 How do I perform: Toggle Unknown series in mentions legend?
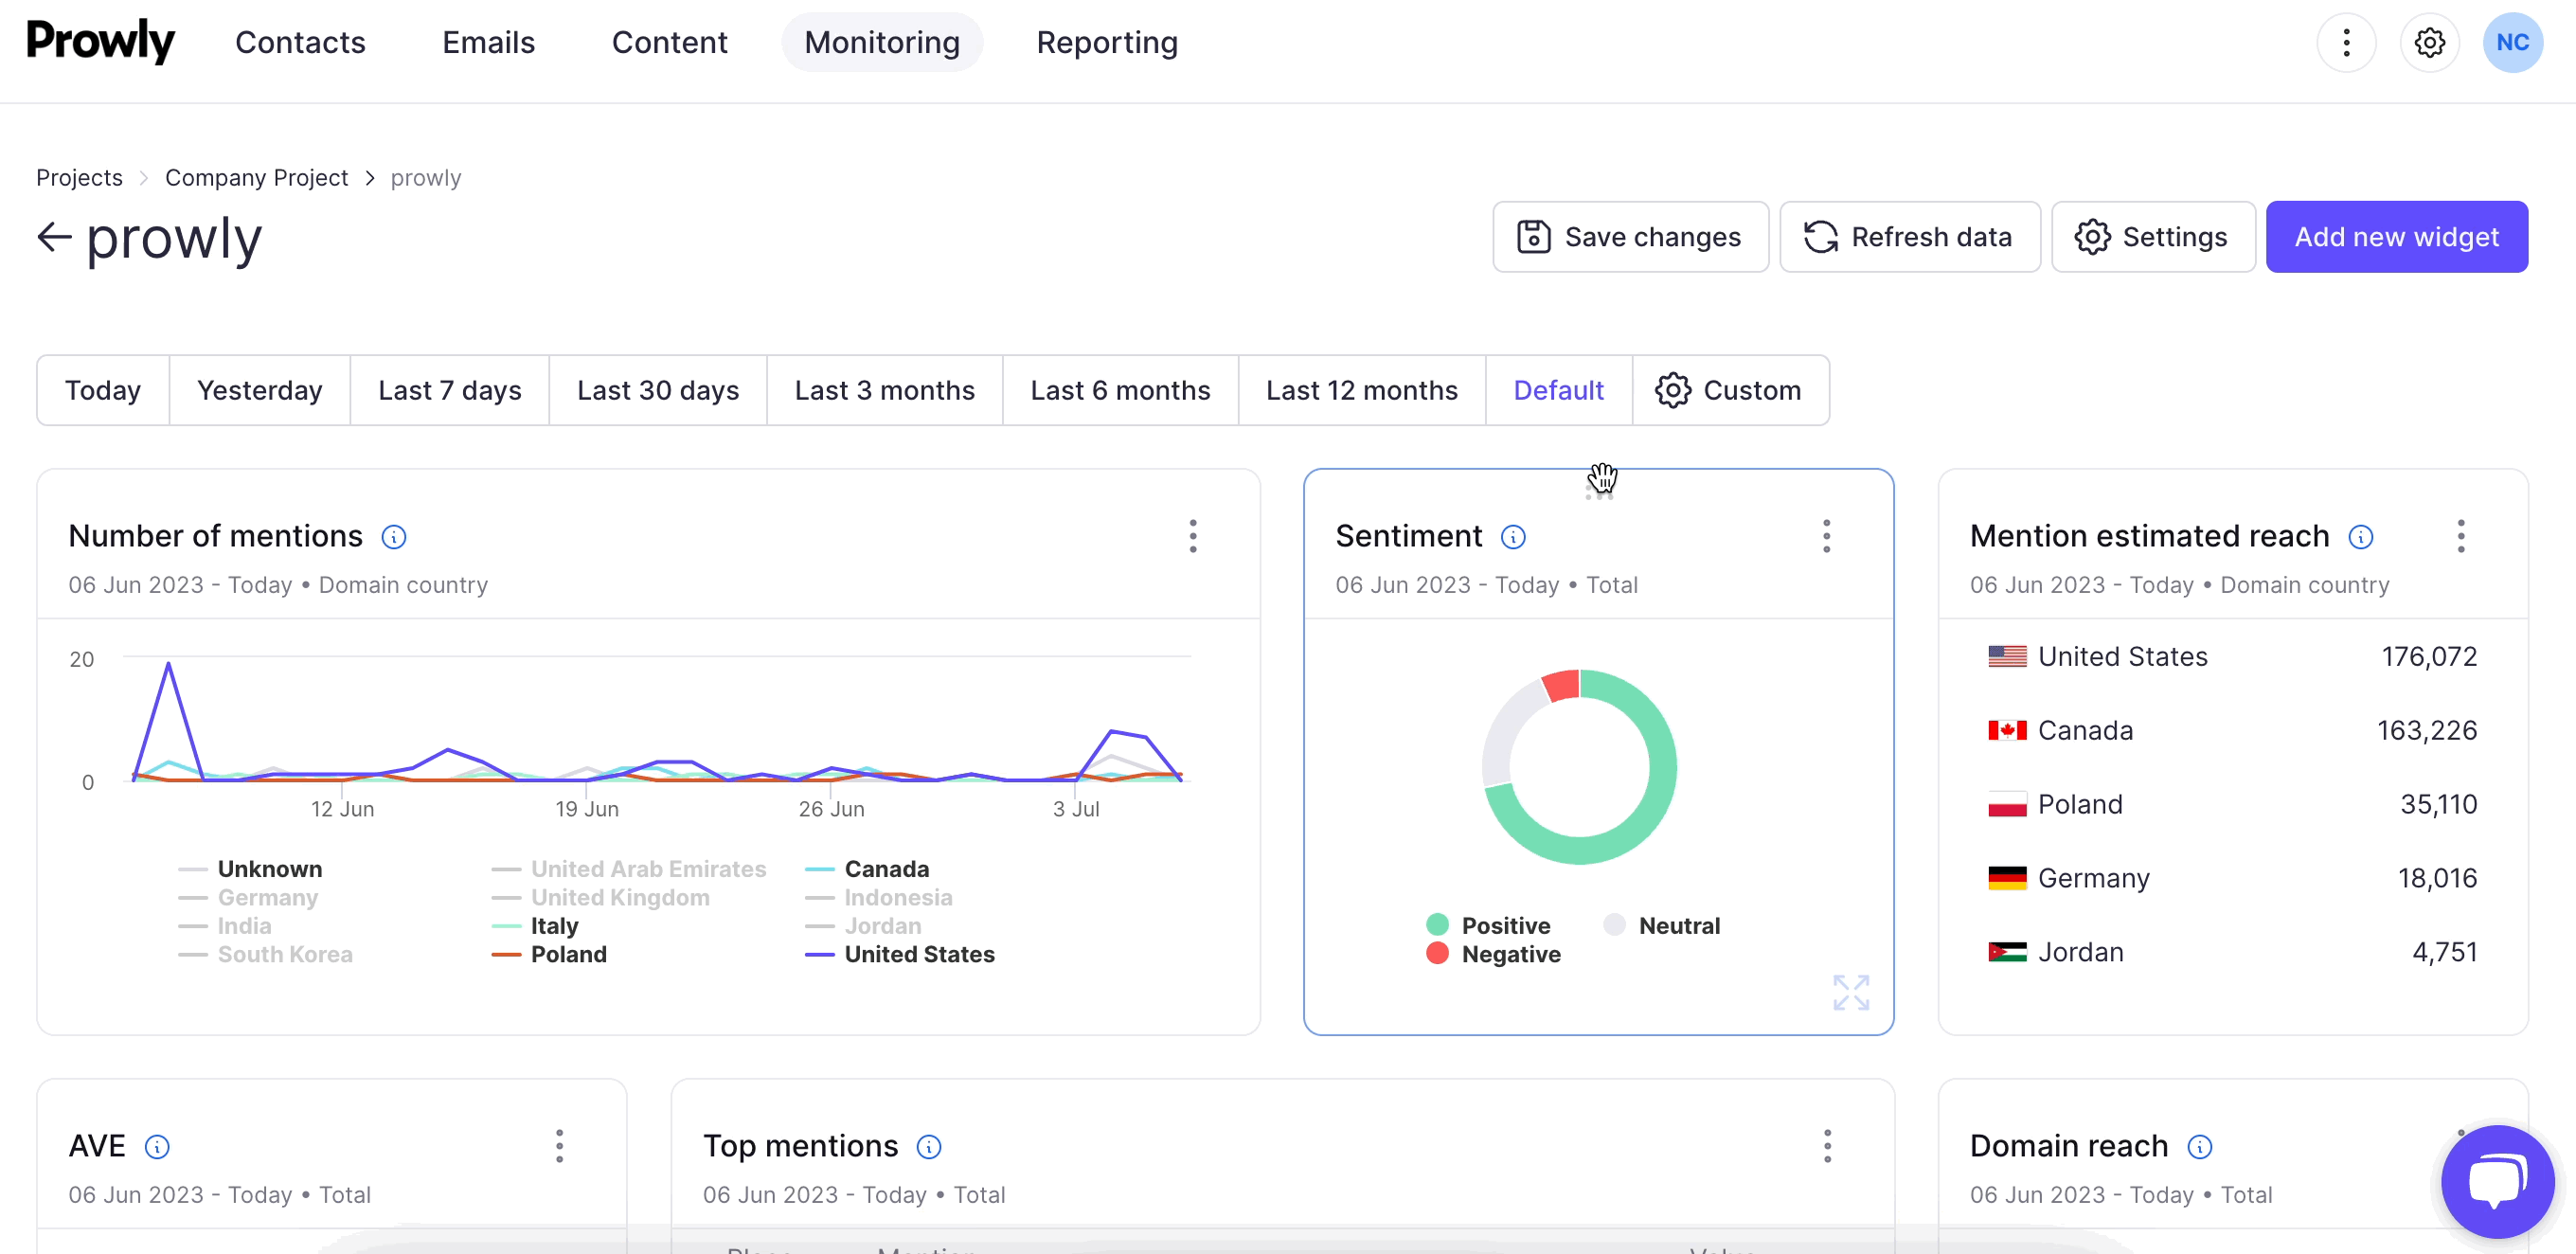point(250,869)
